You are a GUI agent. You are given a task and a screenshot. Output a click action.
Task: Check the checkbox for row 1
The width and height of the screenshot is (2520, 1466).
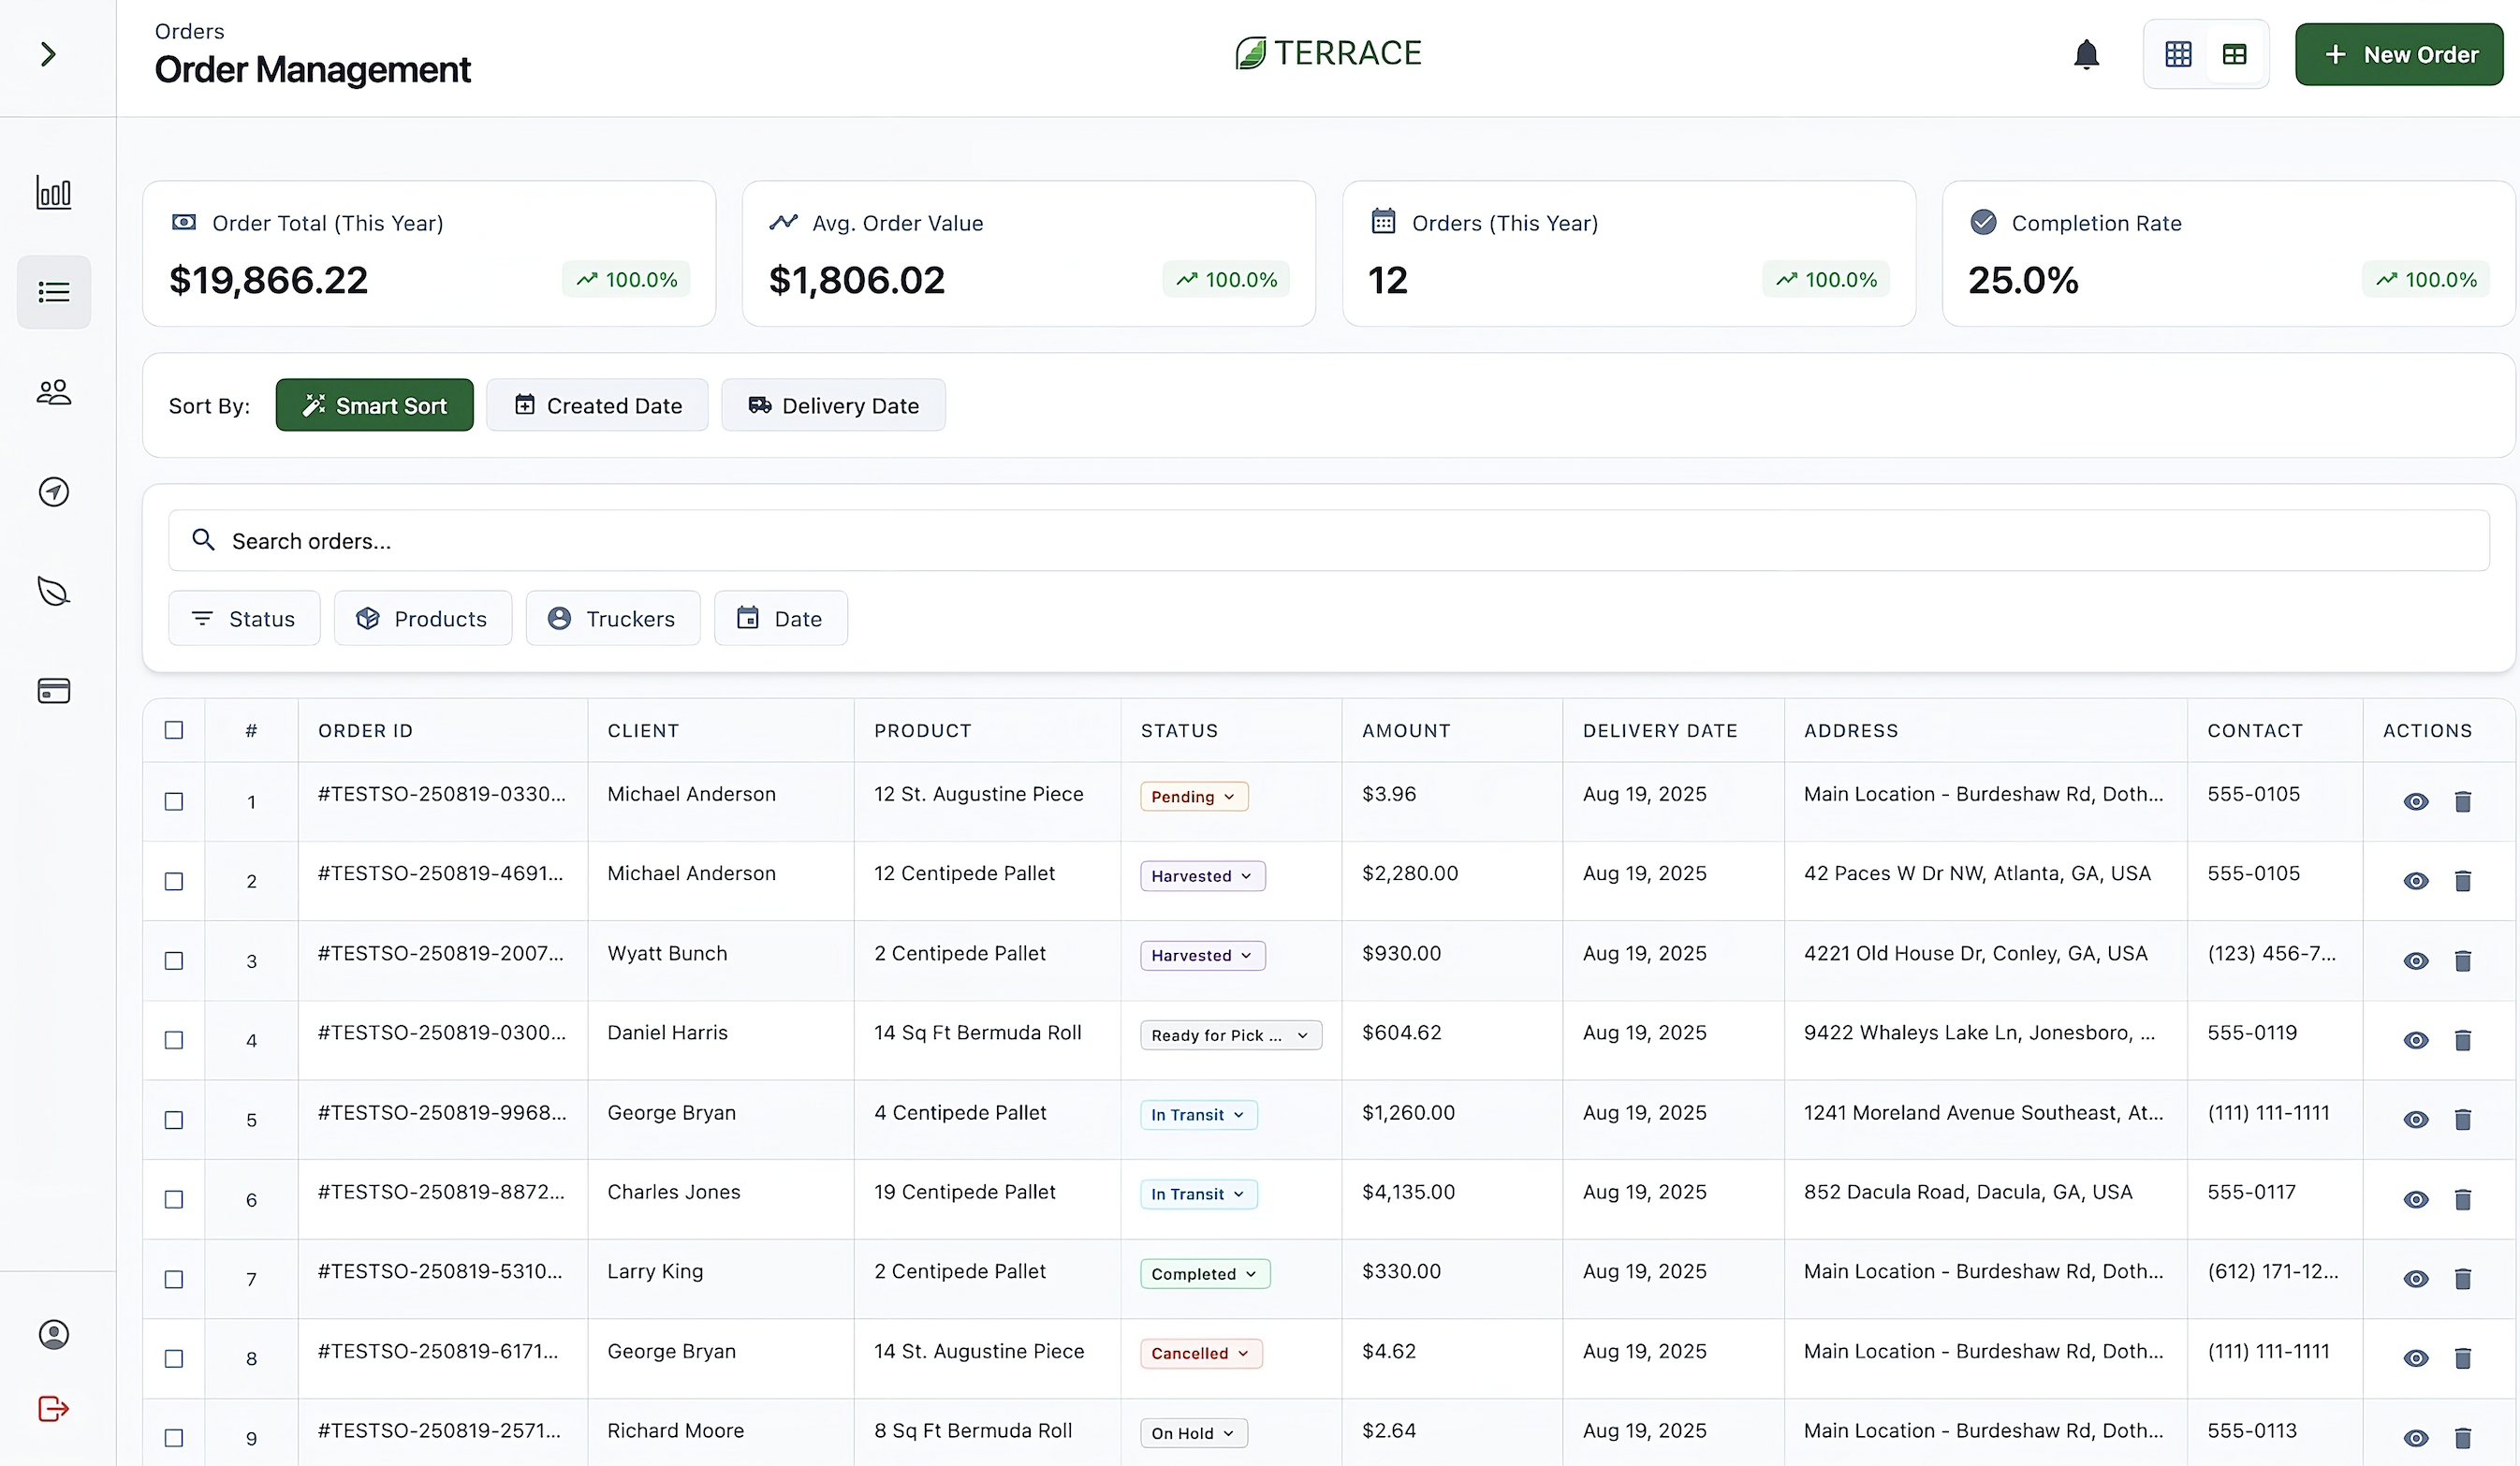(x=174, y=801)
